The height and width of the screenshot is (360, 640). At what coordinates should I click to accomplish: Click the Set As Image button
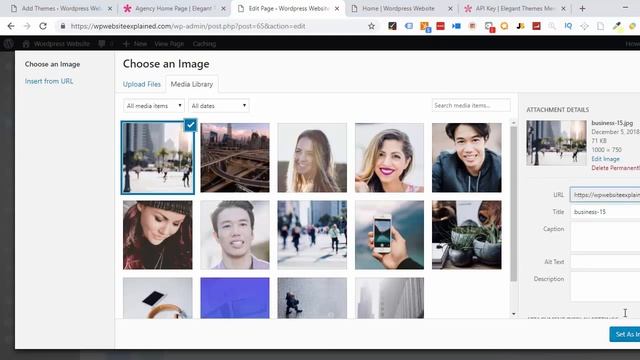click(625, 334)
